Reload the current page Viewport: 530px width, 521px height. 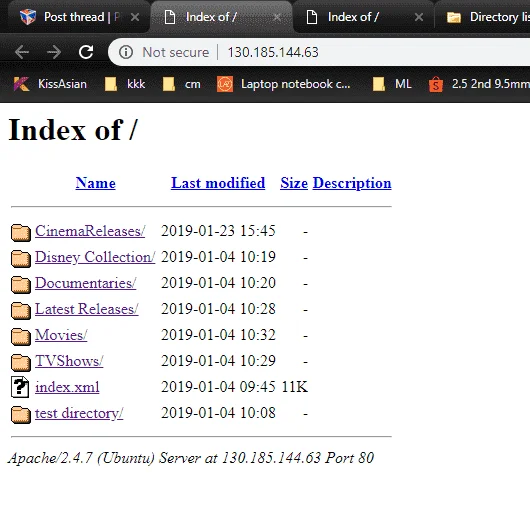pyautogui.click(x=86, y=52)
